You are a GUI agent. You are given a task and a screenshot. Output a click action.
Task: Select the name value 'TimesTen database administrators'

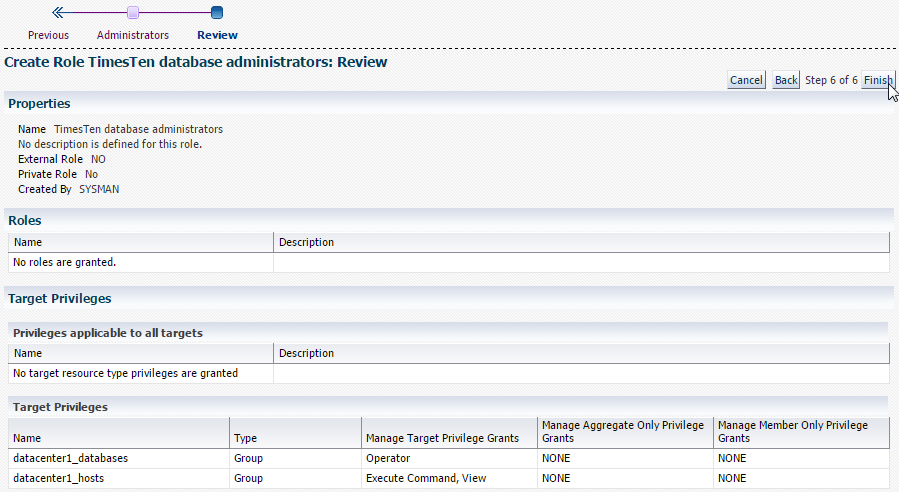pyautogui.click(x=138, y=129)
